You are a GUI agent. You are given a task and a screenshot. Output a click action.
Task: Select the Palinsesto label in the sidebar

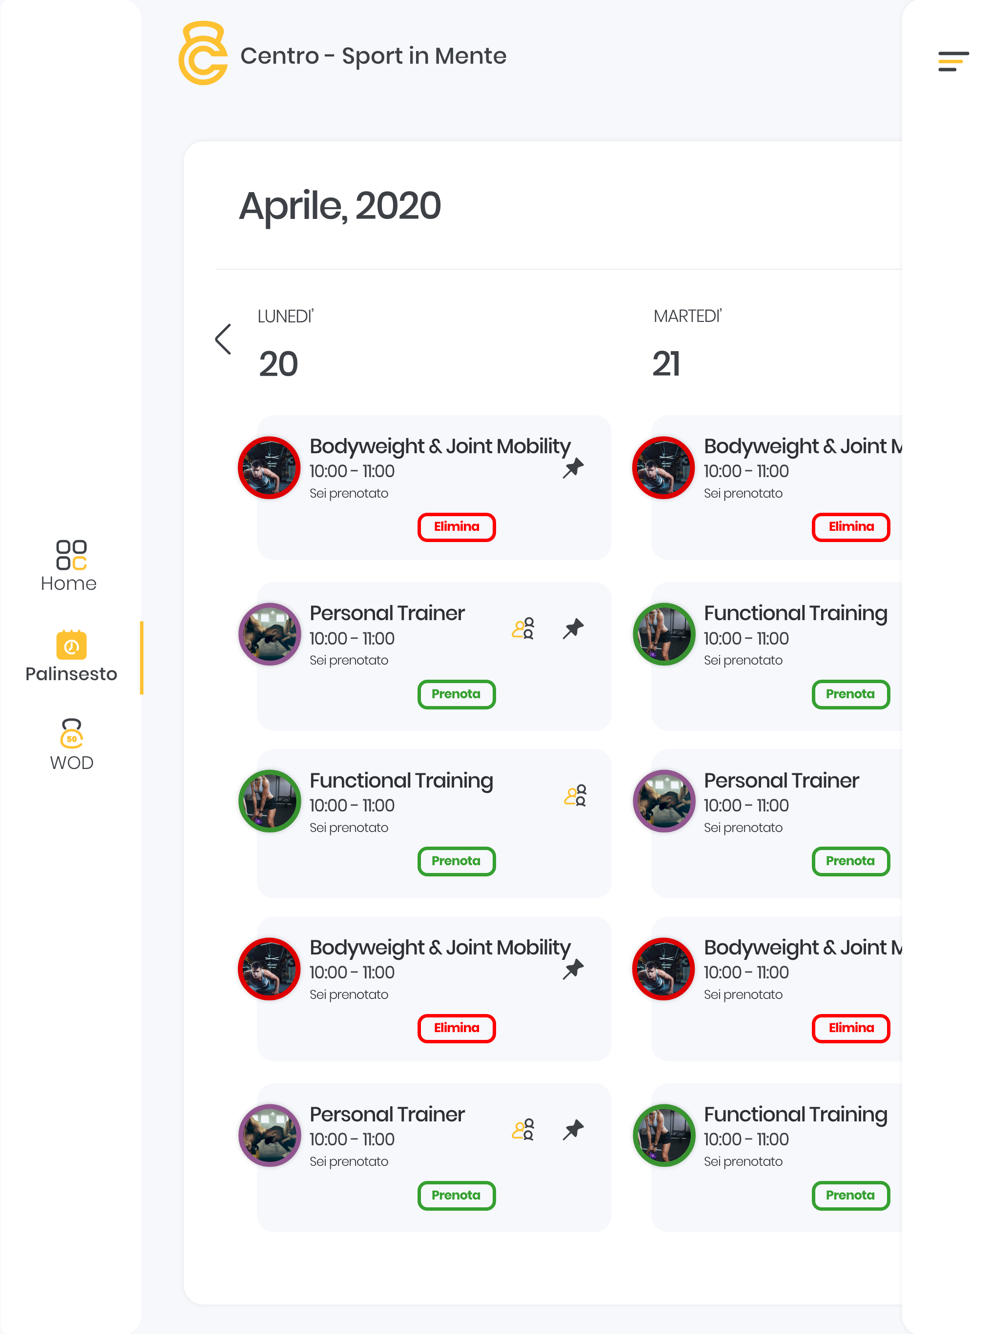click(71, 674)
